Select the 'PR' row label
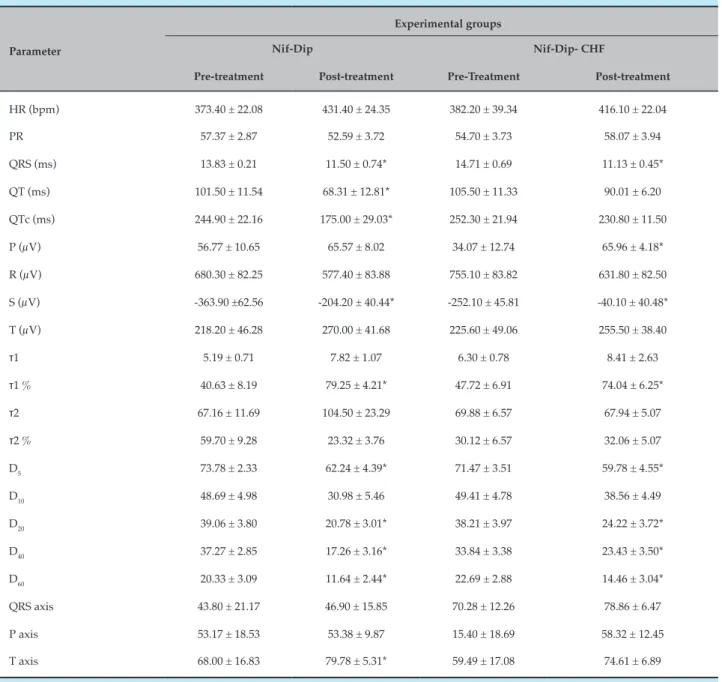722x682 pixels. click(x=16, y=136)
